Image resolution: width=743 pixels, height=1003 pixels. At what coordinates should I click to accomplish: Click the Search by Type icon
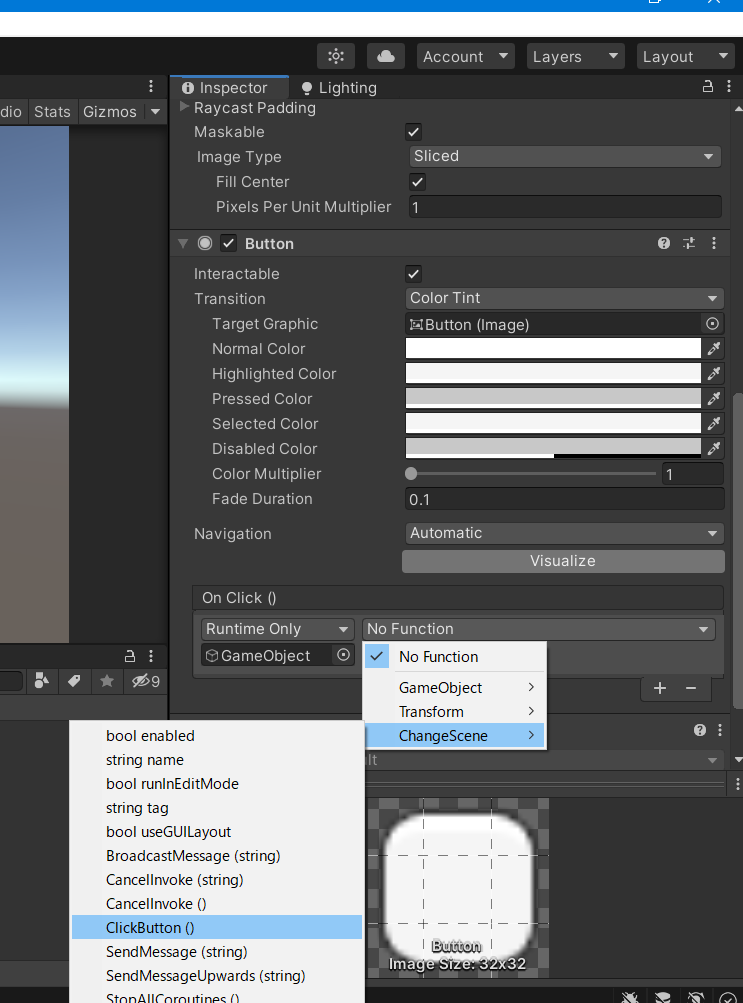point(42,681)
